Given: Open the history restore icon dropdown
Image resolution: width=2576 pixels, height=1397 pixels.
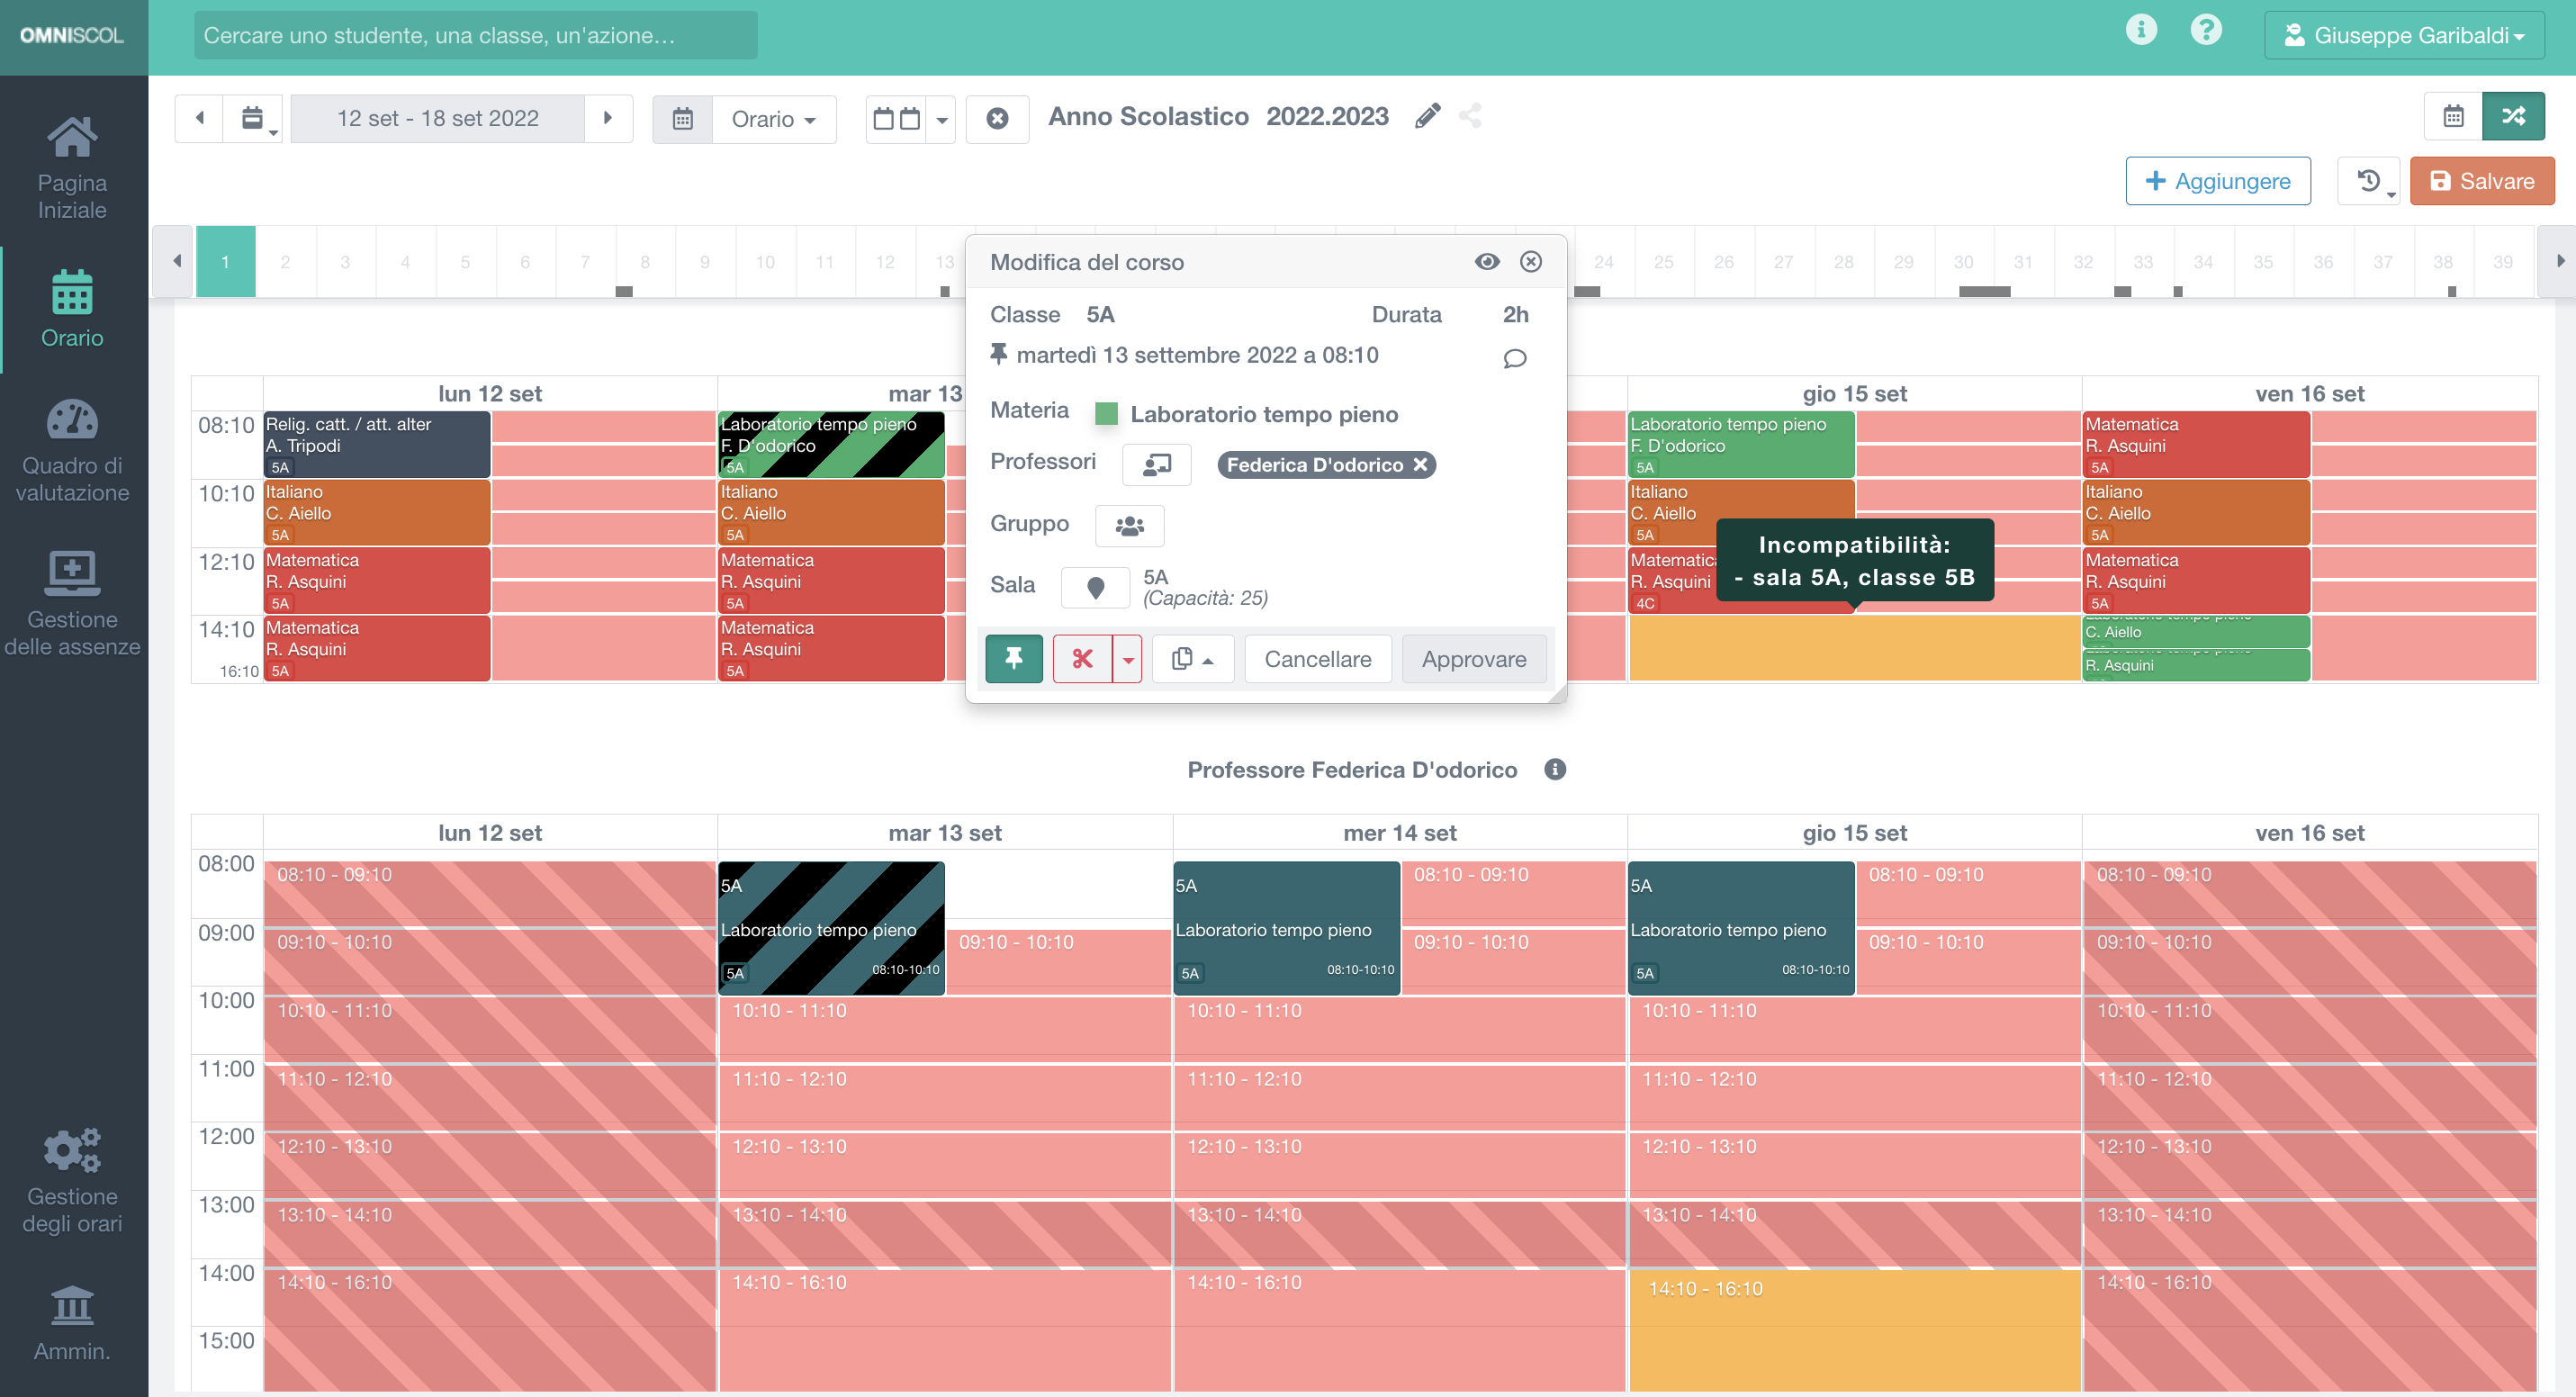Looking at the screenshot, I should point(2369,181).
